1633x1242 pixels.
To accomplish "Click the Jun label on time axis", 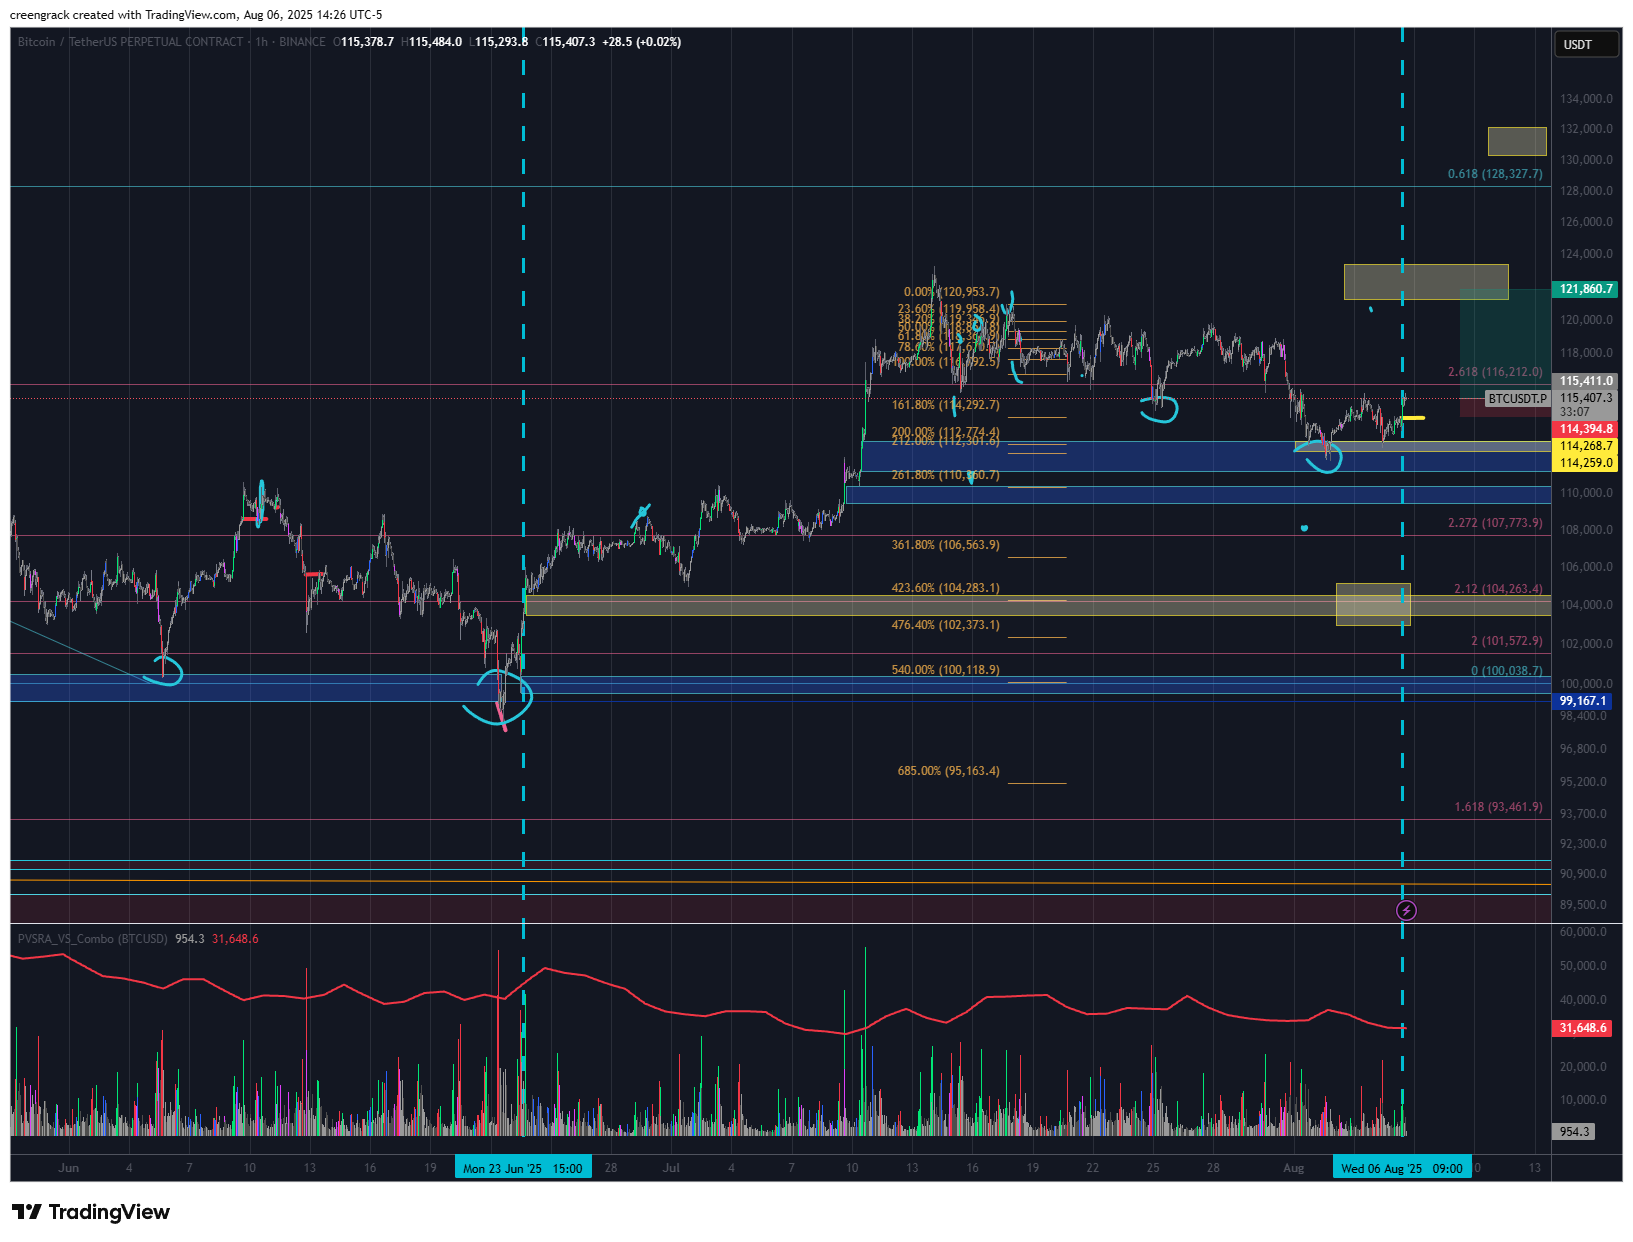I will point(68,1168).
